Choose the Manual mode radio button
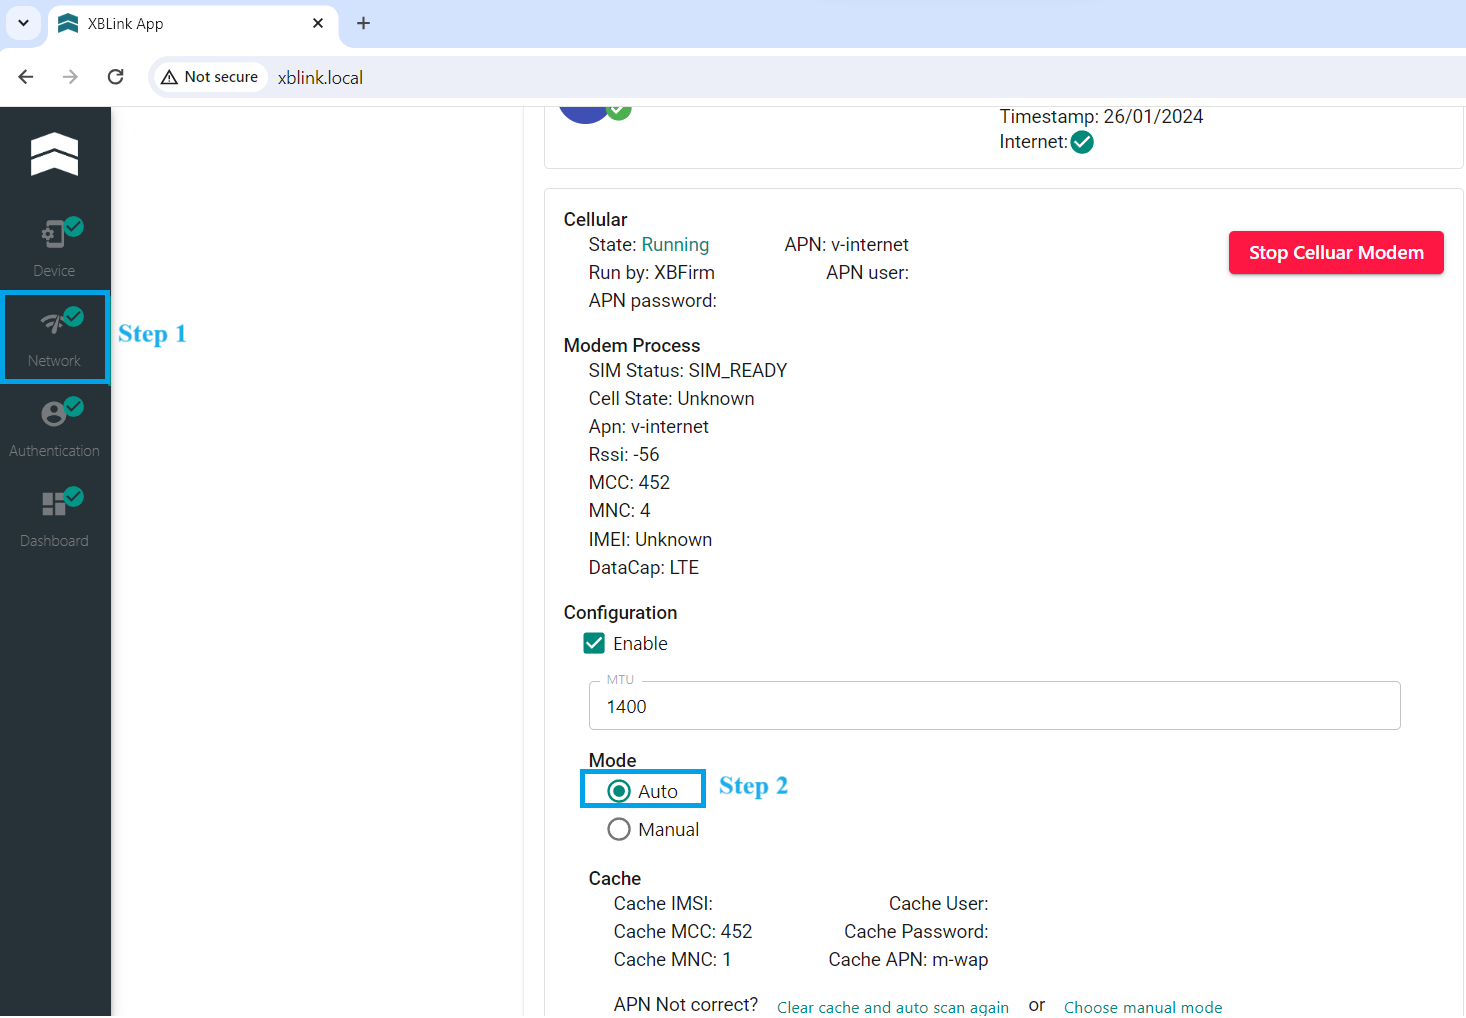Image resolution: width=1466 pixels, height=1018 pixels. pyautogui.click(x=619, y=829)
